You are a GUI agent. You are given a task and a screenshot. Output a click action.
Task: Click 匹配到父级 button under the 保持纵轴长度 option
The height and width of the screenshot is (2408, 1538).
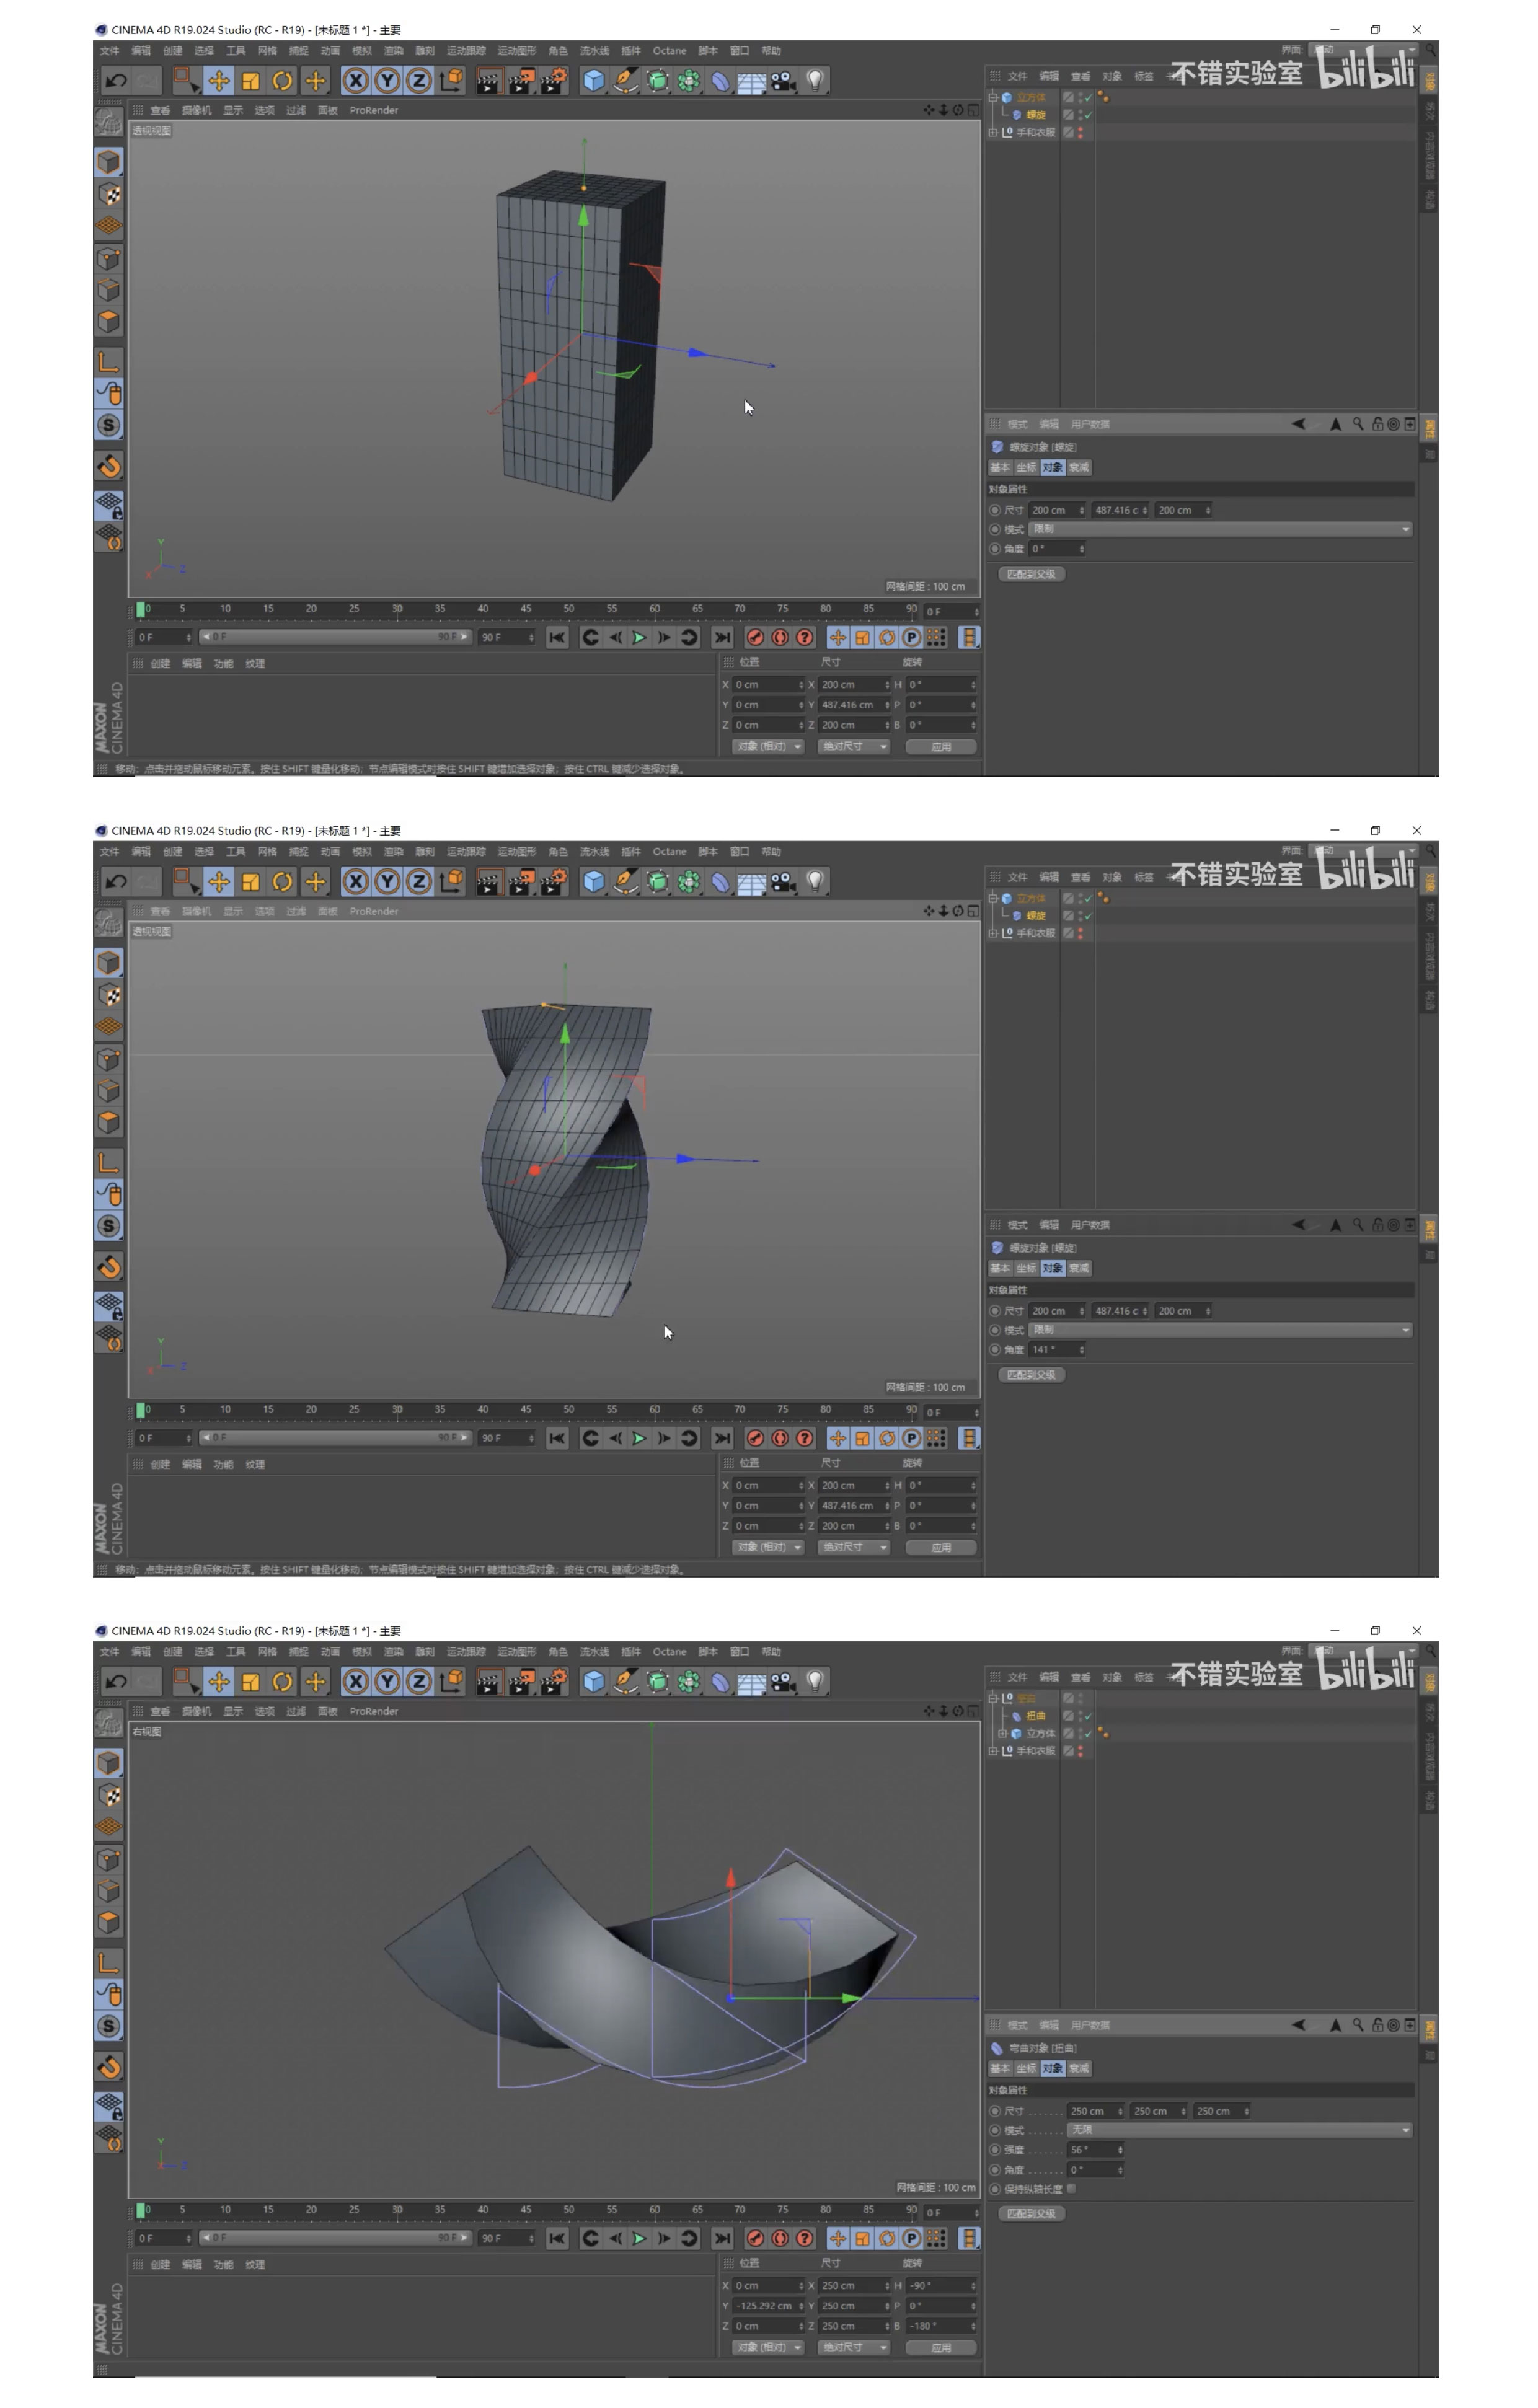pyautogui.click(x=1031, y=2214)
